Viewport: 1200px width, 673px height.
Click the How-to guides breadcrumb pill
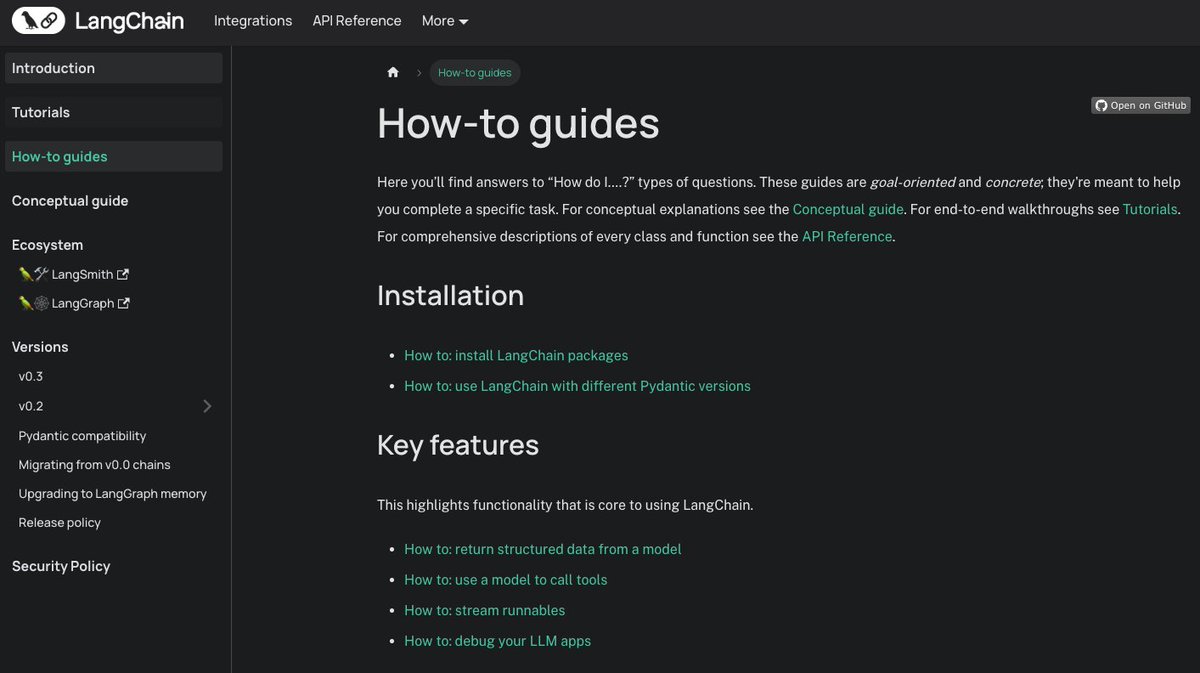[x=475, y=72]
